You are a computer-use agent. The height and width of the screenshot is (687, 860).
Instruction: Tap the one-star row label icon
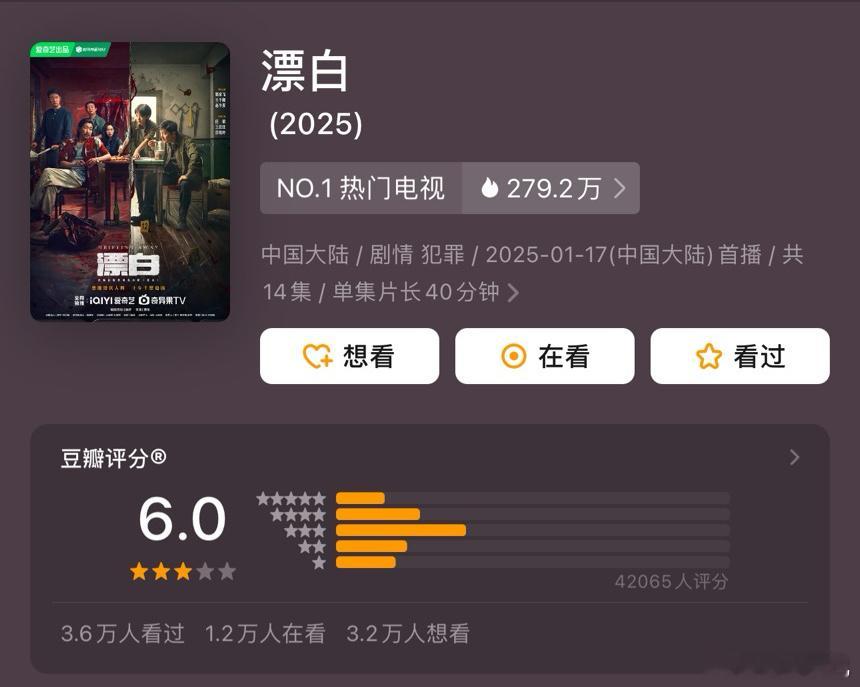point(319,563)
